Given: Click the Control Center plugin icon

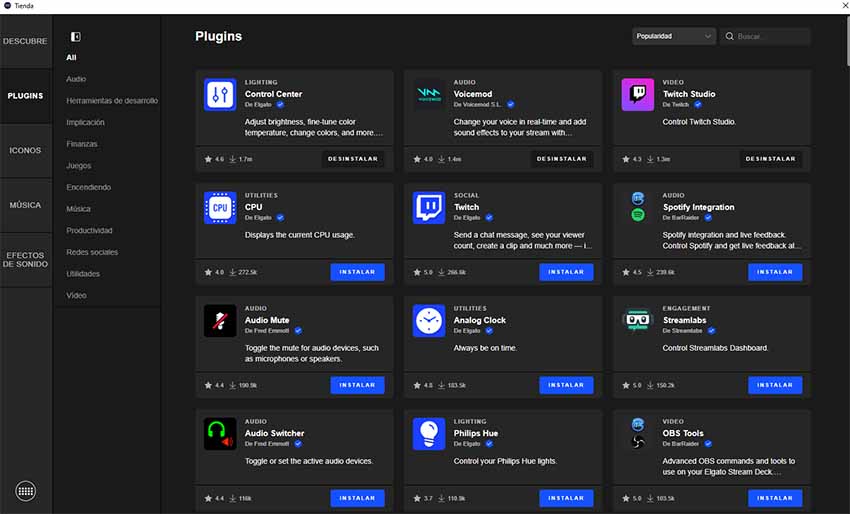Looking at the screenshot, I should (x=220, y=95).
